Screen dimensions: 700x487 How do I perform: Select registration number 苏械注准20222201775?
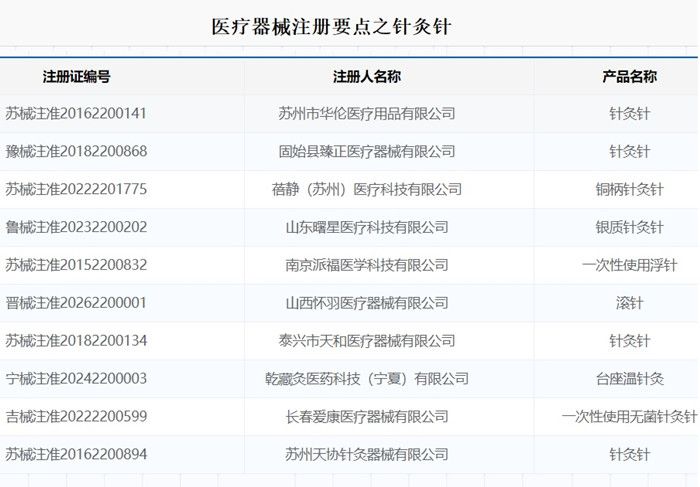click(76, 189)
